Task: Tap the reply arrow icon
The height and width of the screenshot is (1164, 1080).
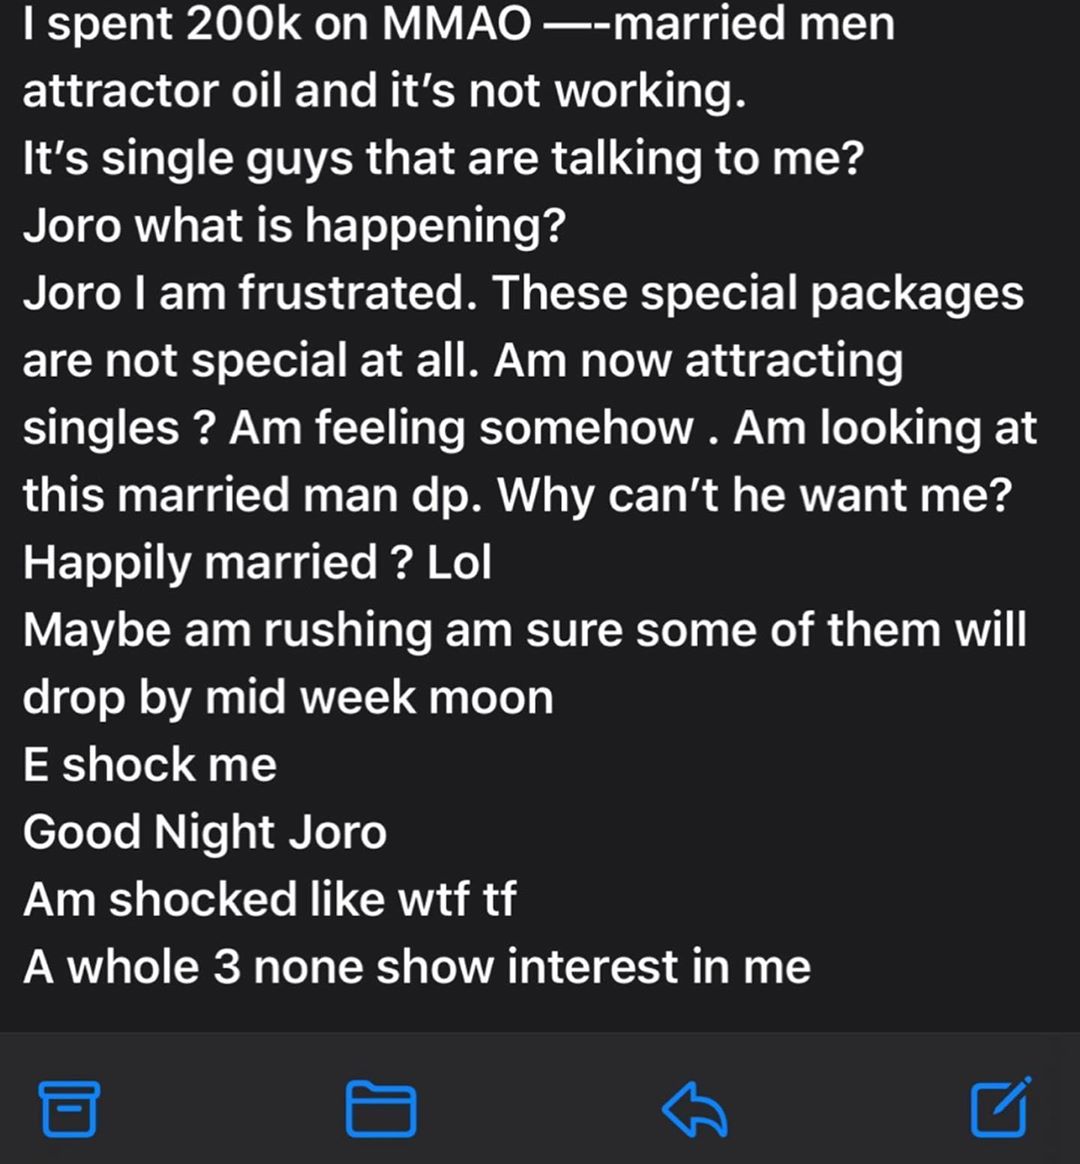Action: tap(694, 1109)
